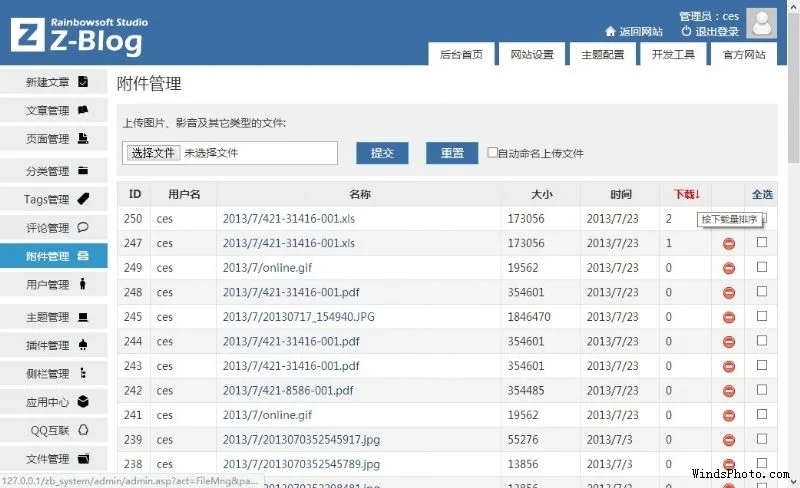Check the box for attachment ID 244
The height and width of the screenshot is (488, 800).
tap(762, 340)
